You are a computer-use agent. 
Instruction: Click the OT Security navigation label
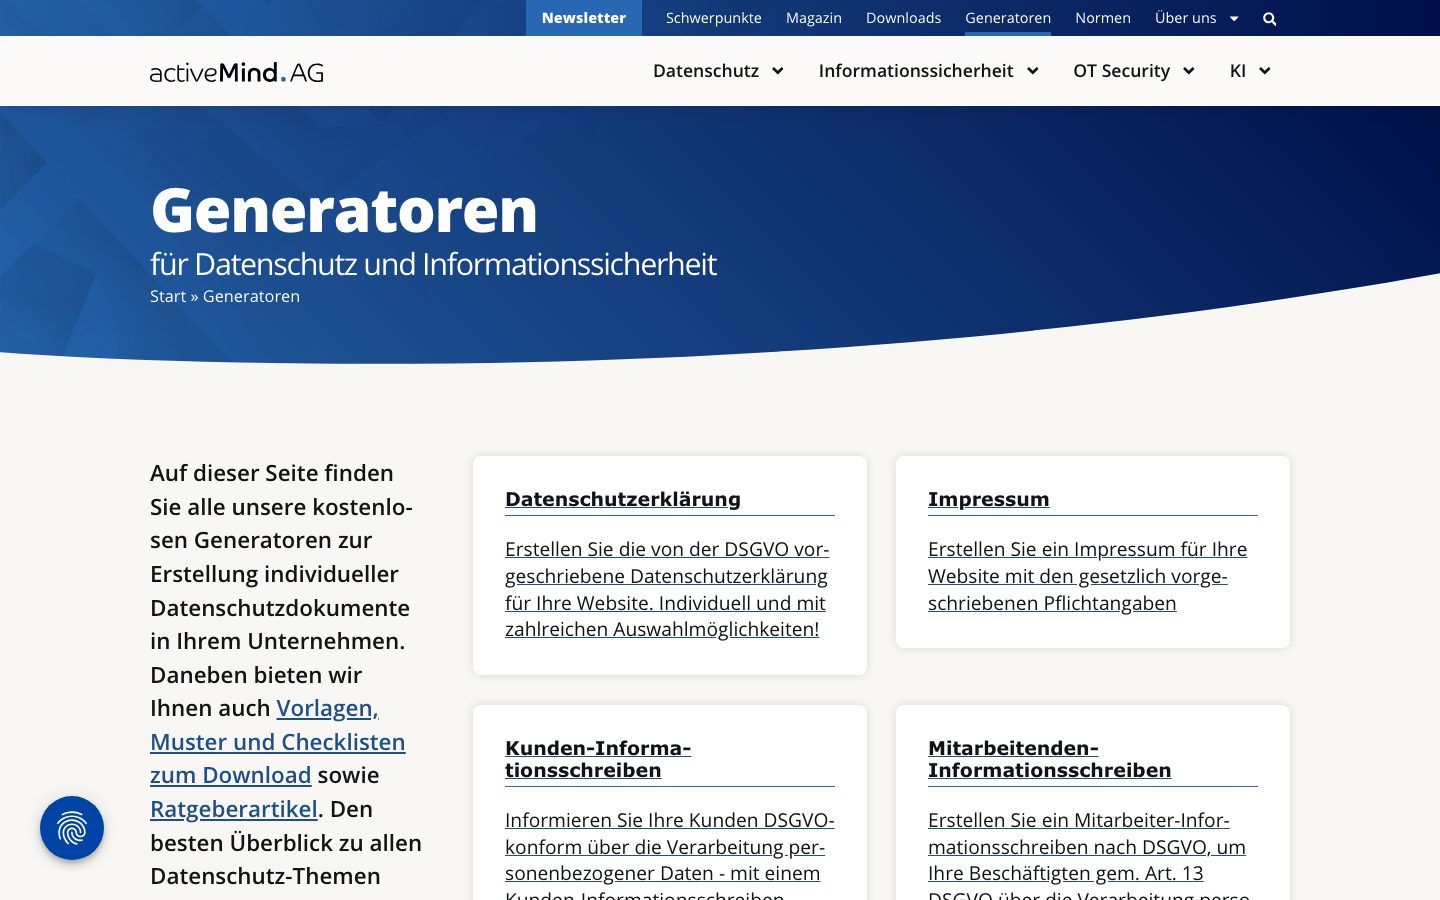(1122, 71)
